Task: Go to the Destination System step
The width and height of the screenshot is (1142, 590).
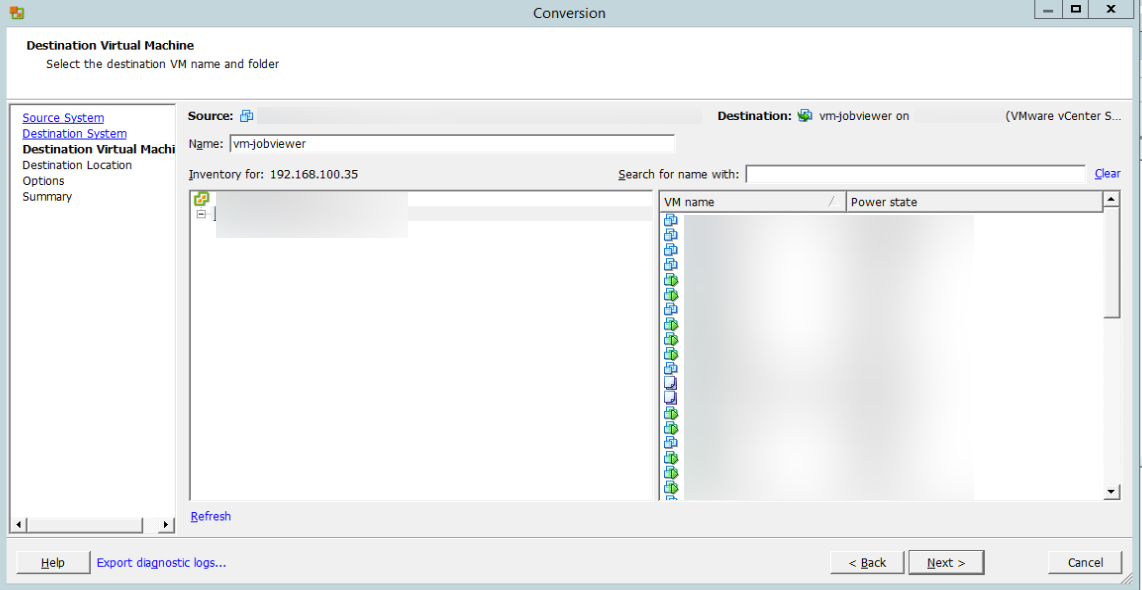Action: [74, 134]
